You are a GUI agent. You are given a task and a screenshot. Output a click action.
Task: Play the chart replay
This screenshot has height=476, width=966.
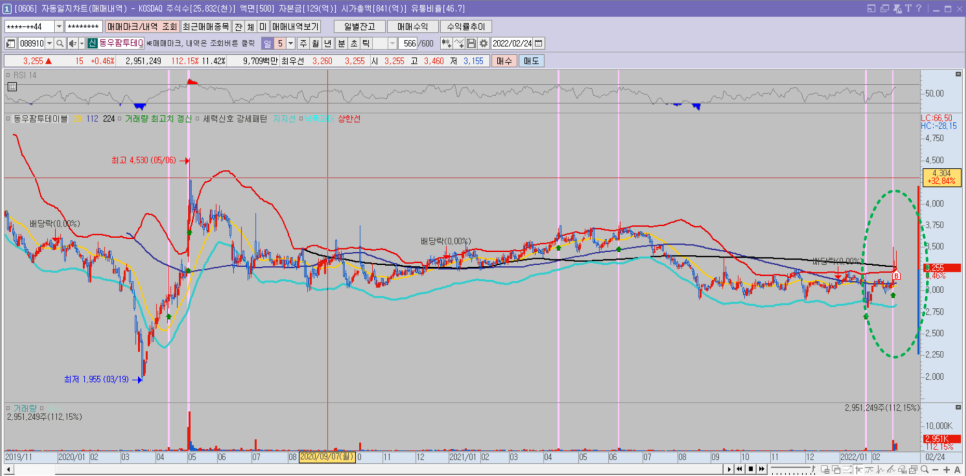(x=729, y=469)
